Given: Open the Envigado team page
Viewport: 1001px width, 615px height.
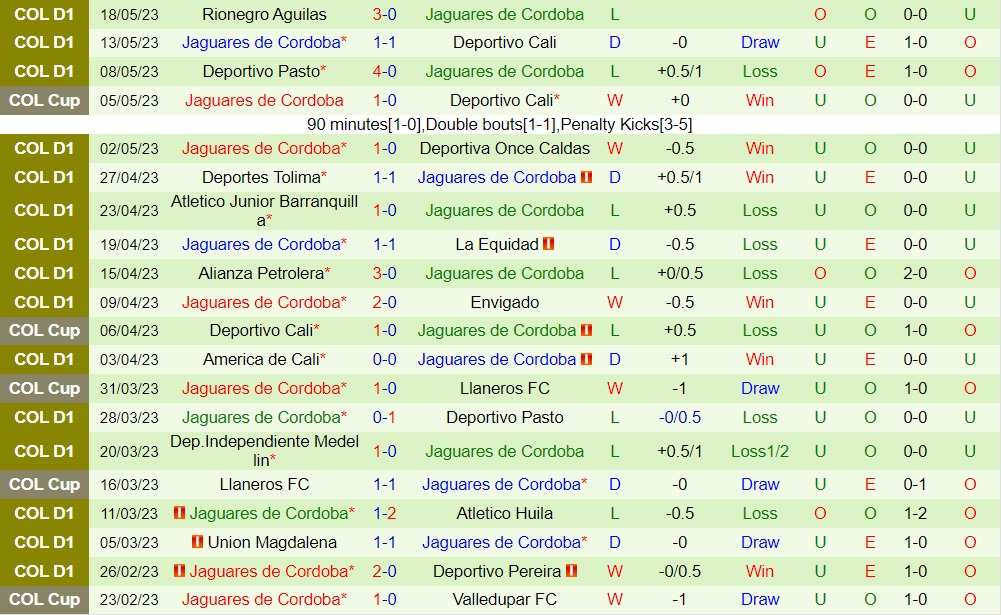Looking at the screenshot, I should click(x=505, y=302).
